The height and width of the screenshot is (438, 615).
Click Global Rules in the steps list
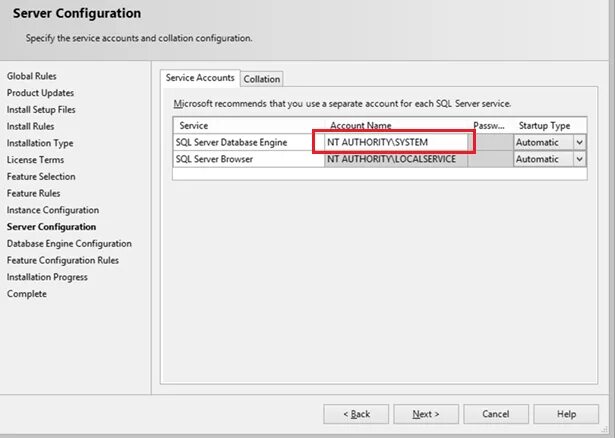(x=31, y=76)
